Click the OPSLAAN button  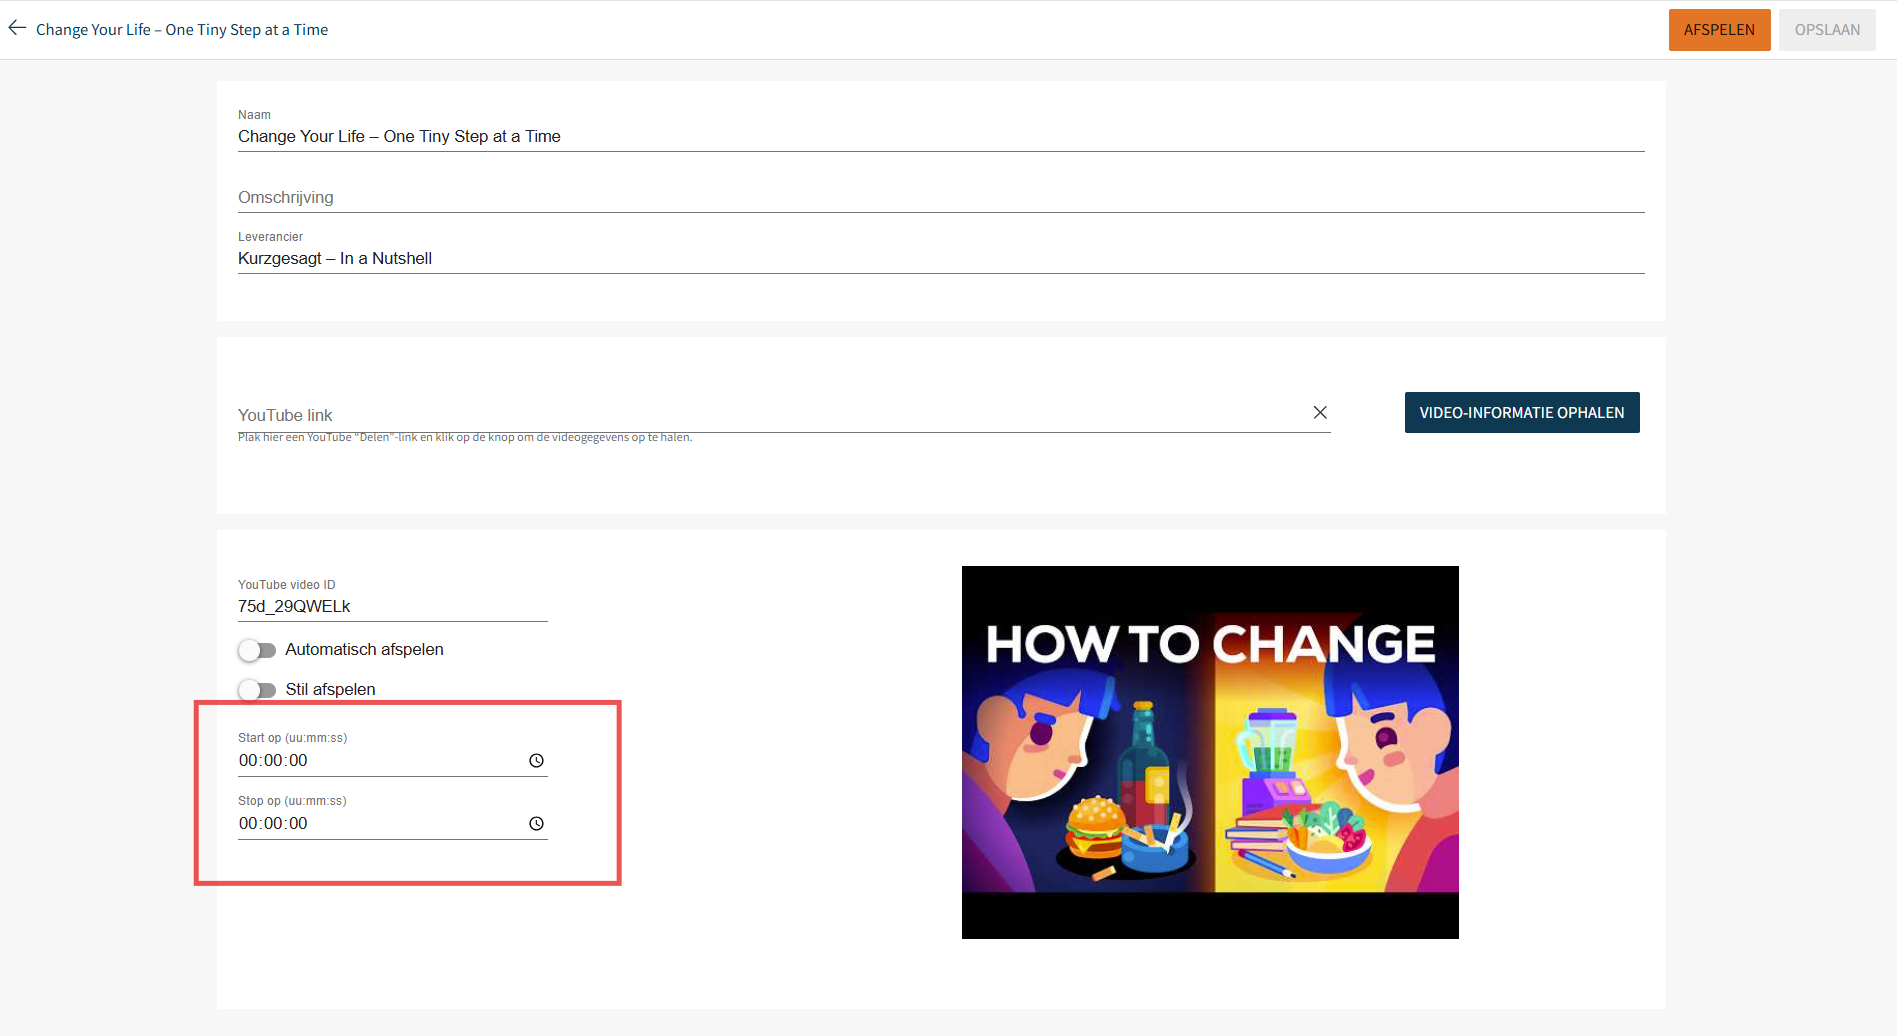point(1826,30)
